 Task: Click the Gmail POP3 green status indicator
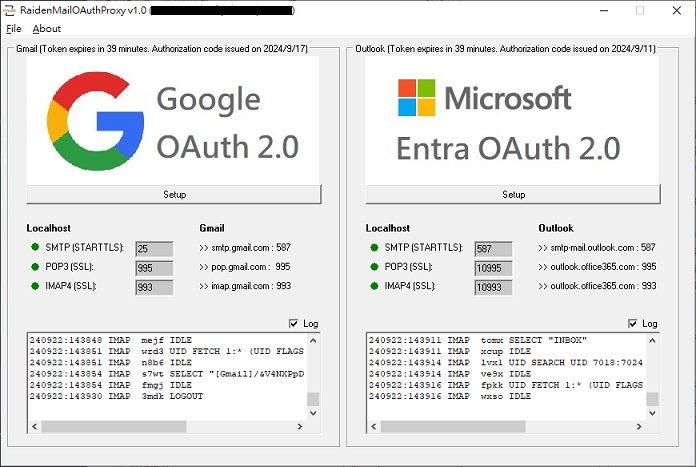[x=35, y=267]
